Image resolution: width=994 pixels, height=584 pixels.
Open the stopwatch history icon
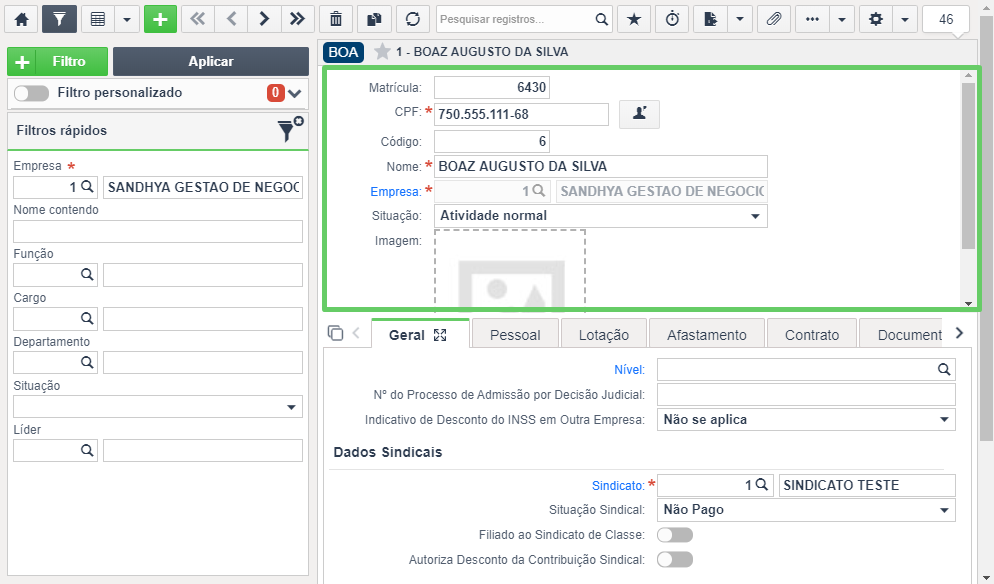pyautogui.click(x=673, y=20)
